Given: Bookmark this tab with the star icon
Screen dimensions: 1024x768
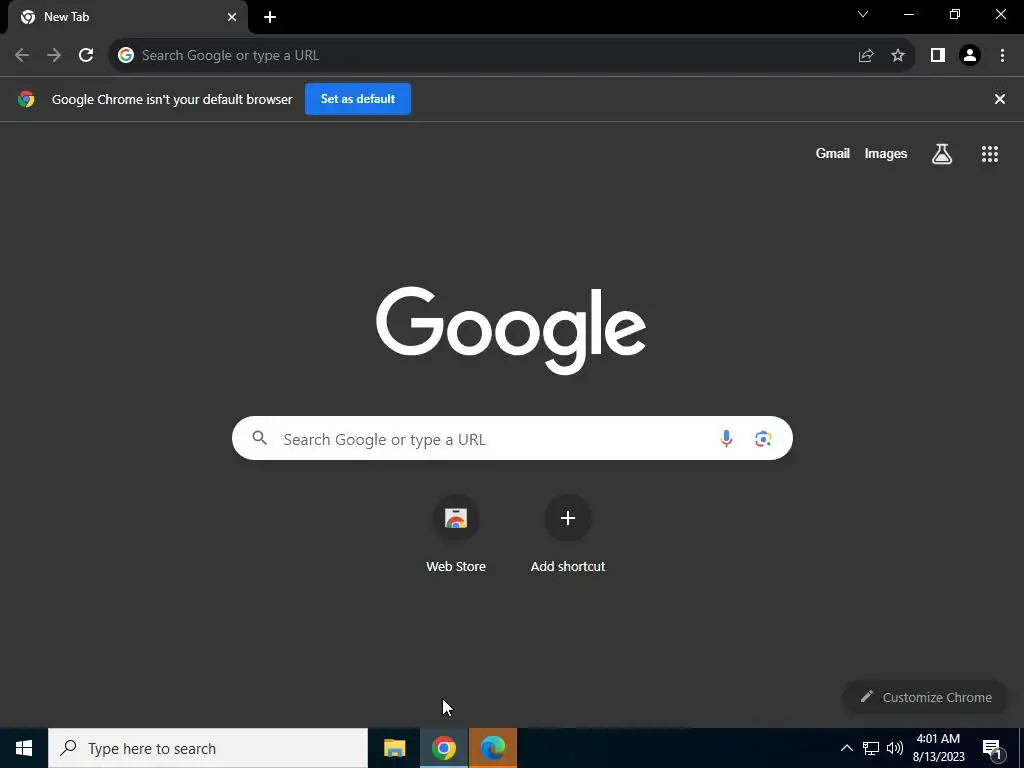Looking at the screenshot, I should pyautogui.click(x=898, y=56).
